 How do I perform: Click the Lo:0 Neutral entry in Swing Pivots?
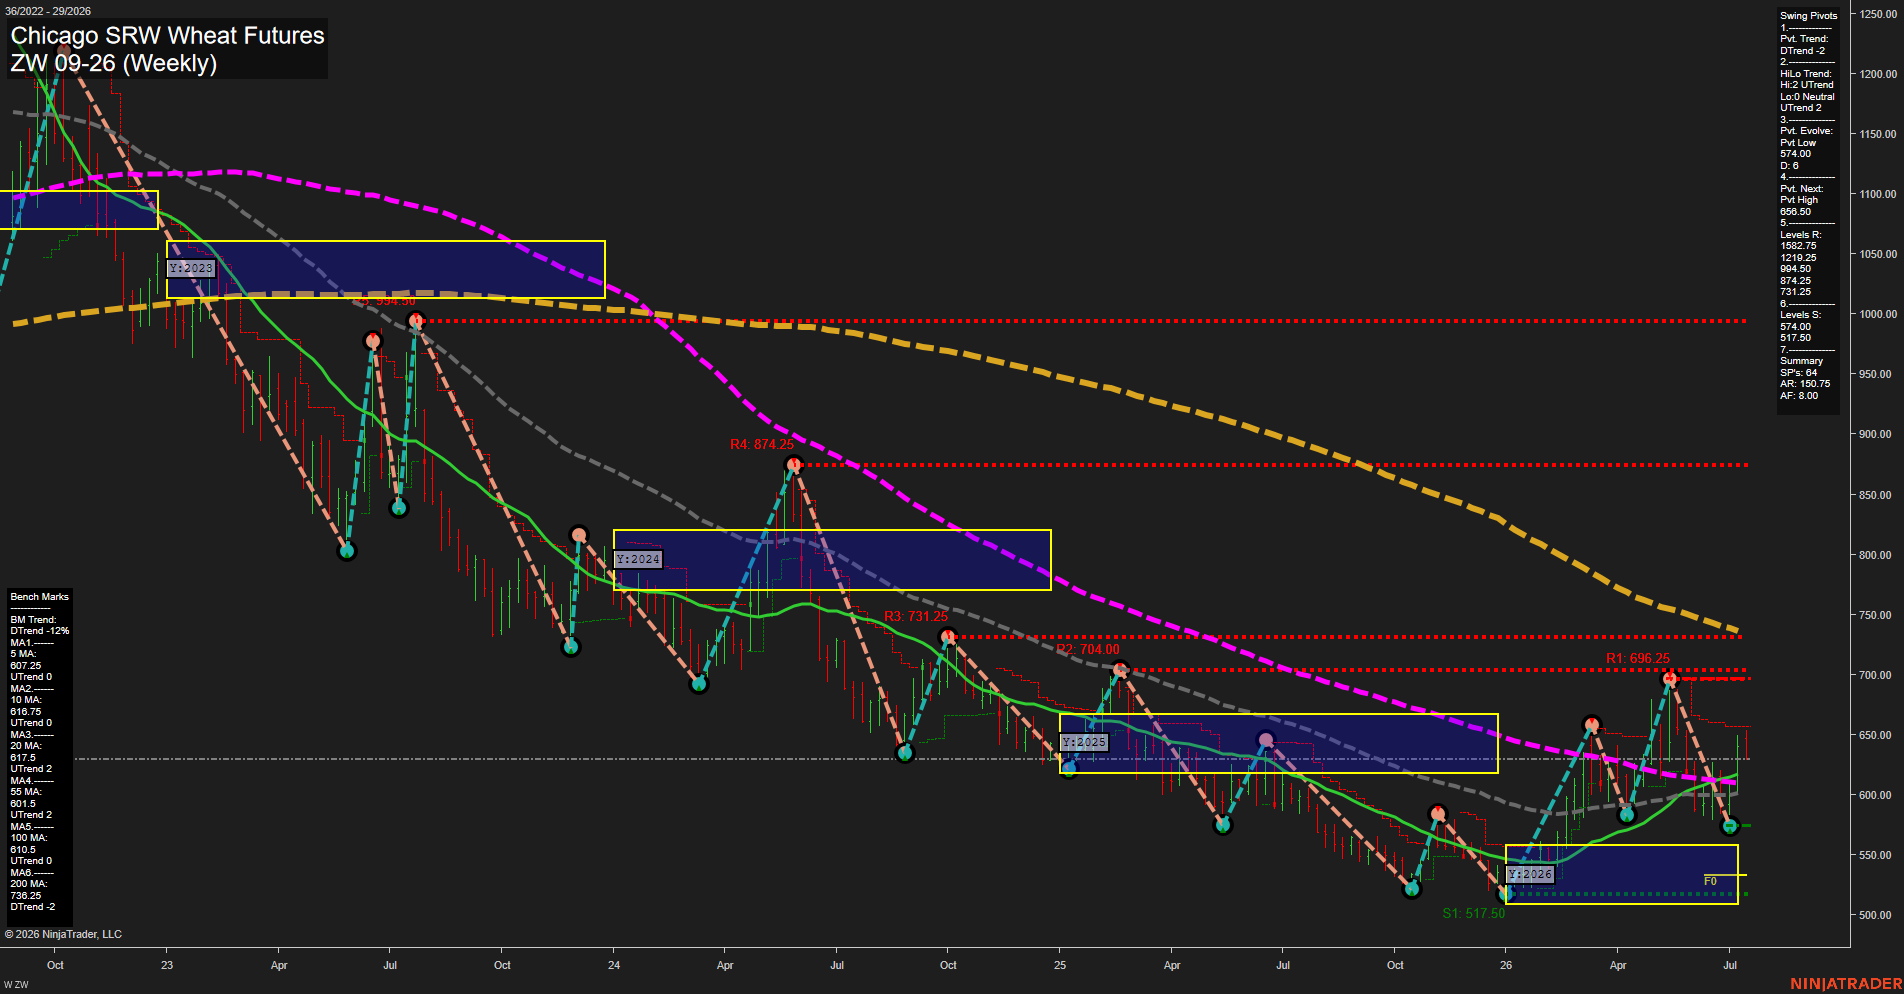click(x=1807, y=97)
